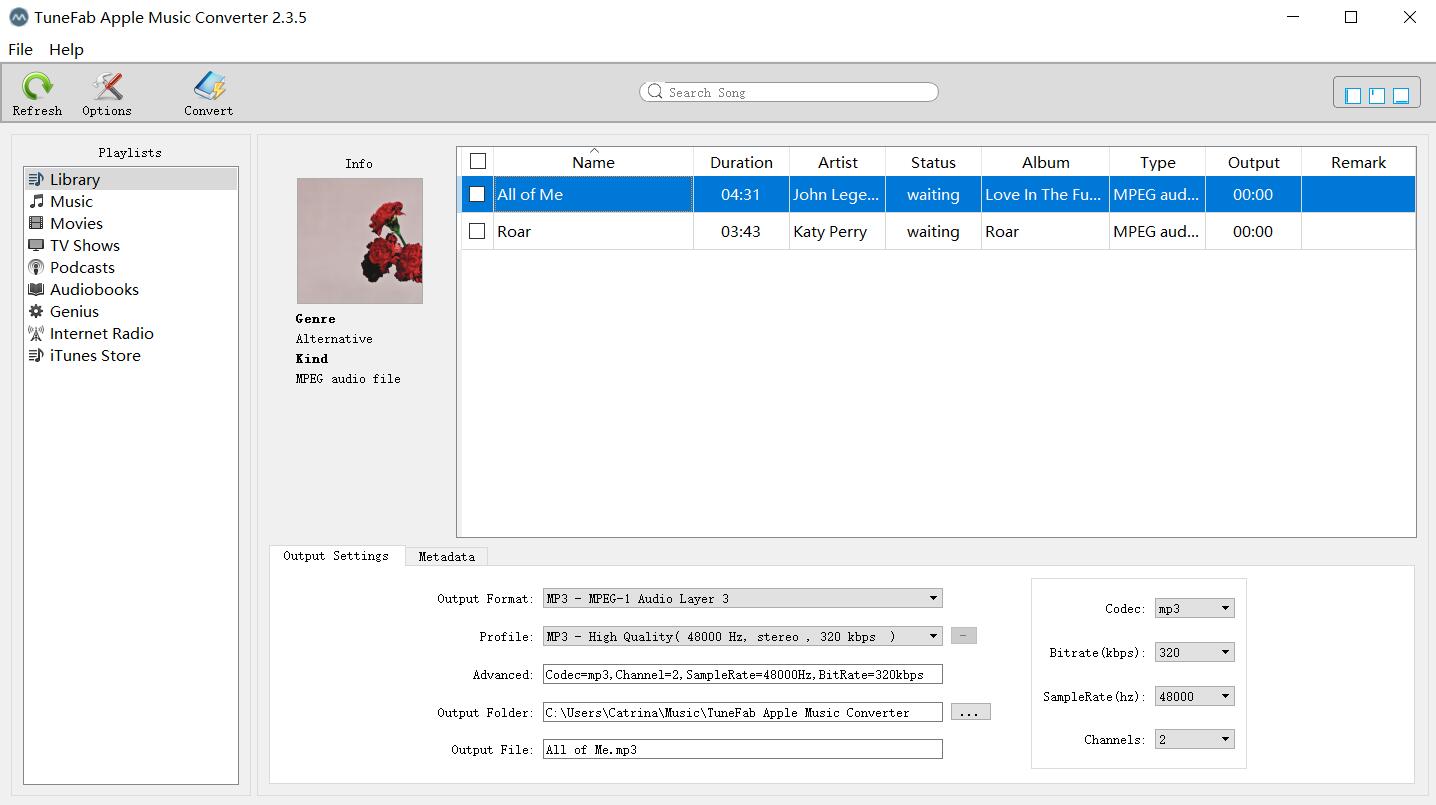Click the Internet Radio antenna icon

click(36, 333)
